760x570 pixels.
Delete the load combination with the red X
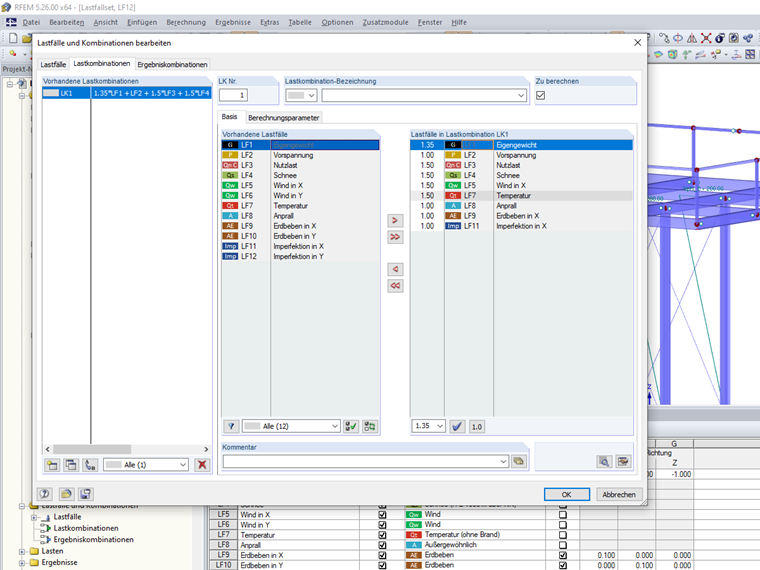click(202, 465)
